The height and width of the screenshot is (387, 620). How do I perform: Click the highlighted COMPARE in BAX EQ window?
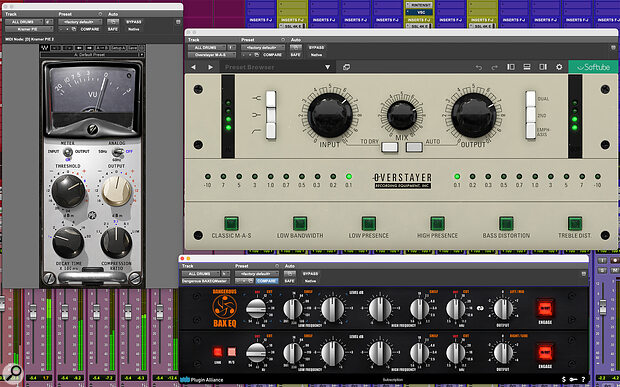(267, 281)
